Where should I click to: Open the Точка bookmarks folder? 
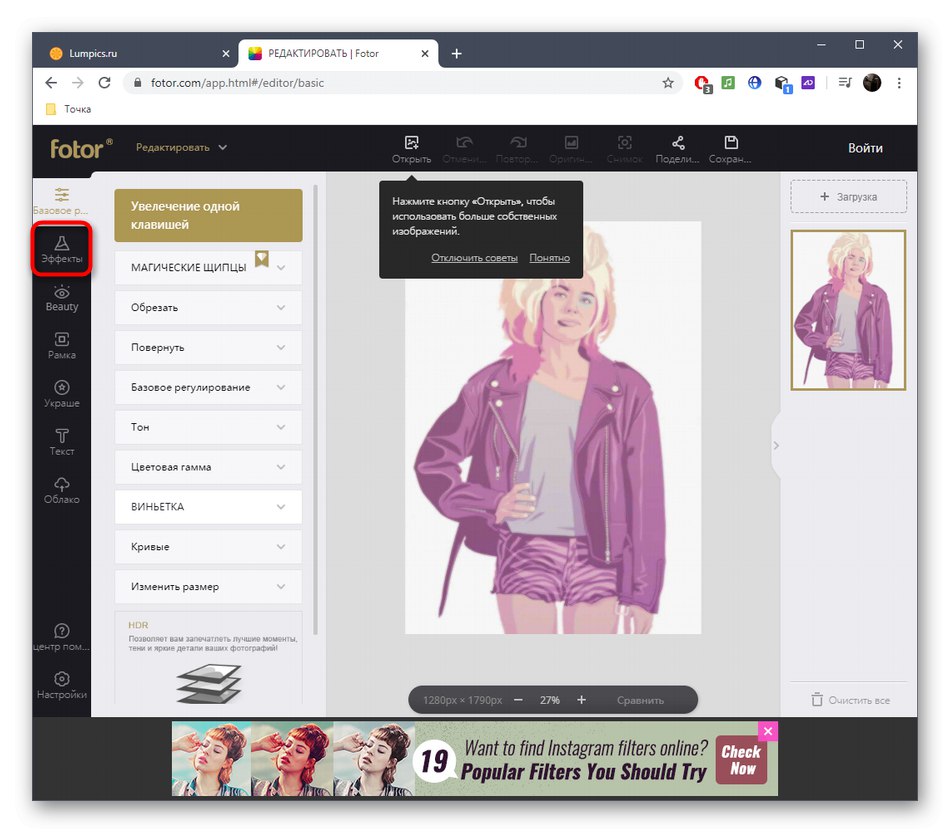[x=68, y=109]
